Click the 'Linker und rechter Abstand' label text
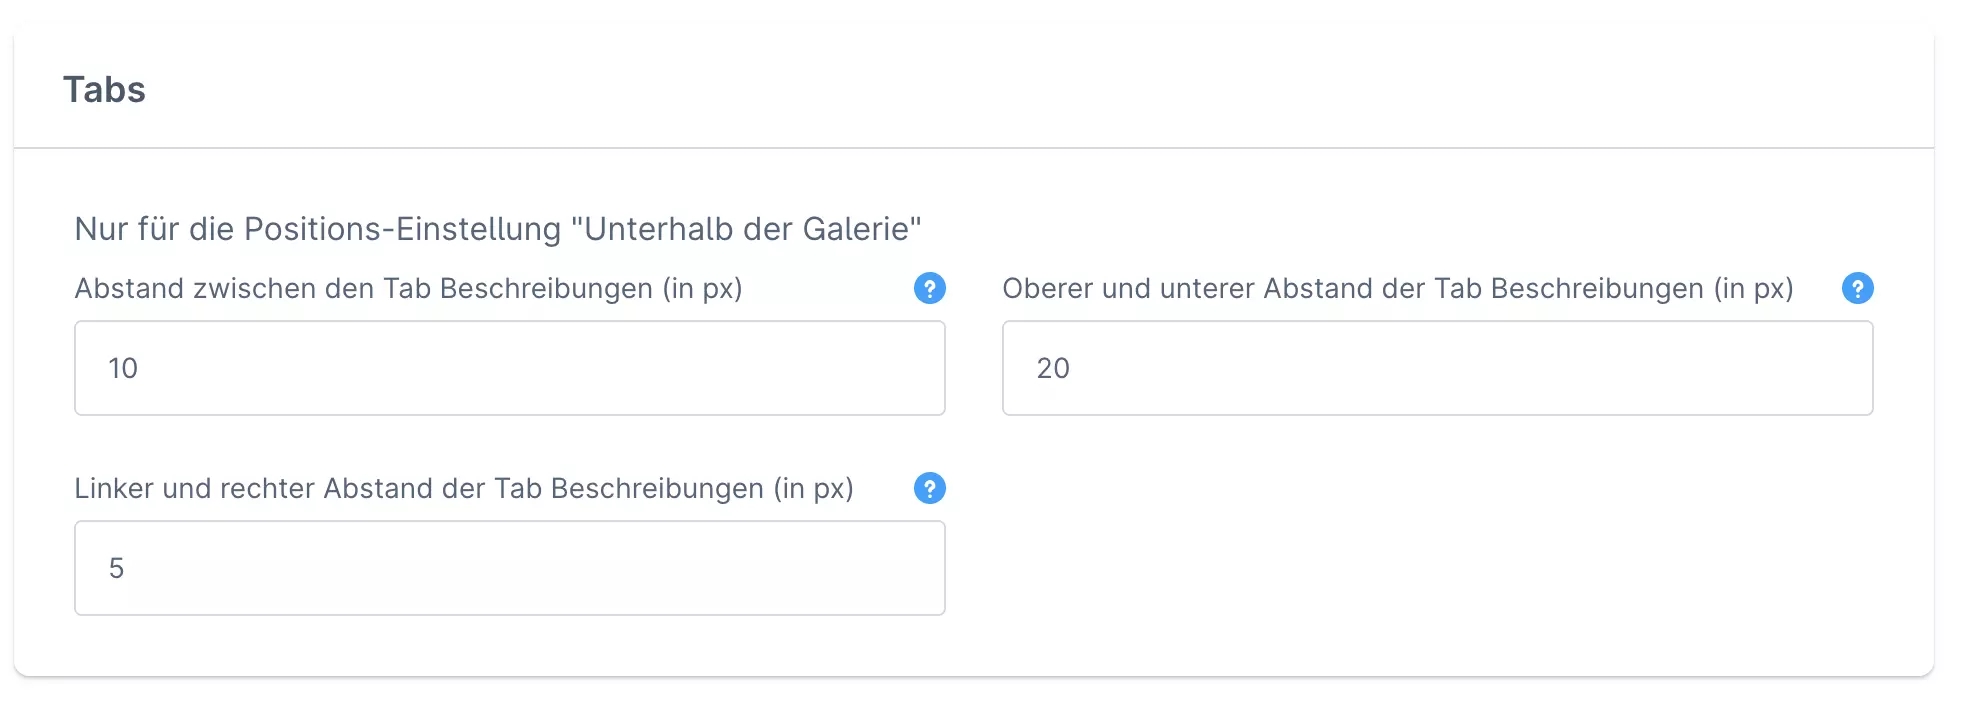This screenshot has width=1962, height=704. click(x=463, y=489)
